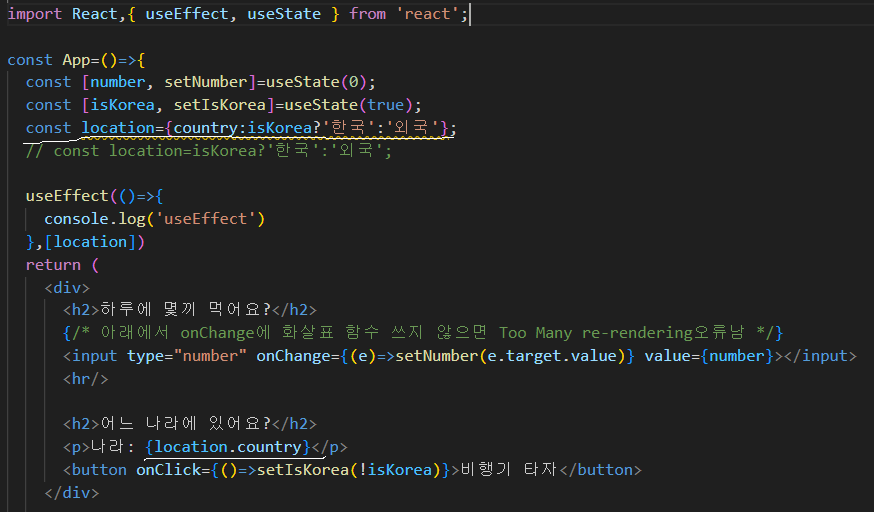This screenshot has width=874, height=512.
Task: Click 'true' in useState(true)
Action: (x=385, y=105)
